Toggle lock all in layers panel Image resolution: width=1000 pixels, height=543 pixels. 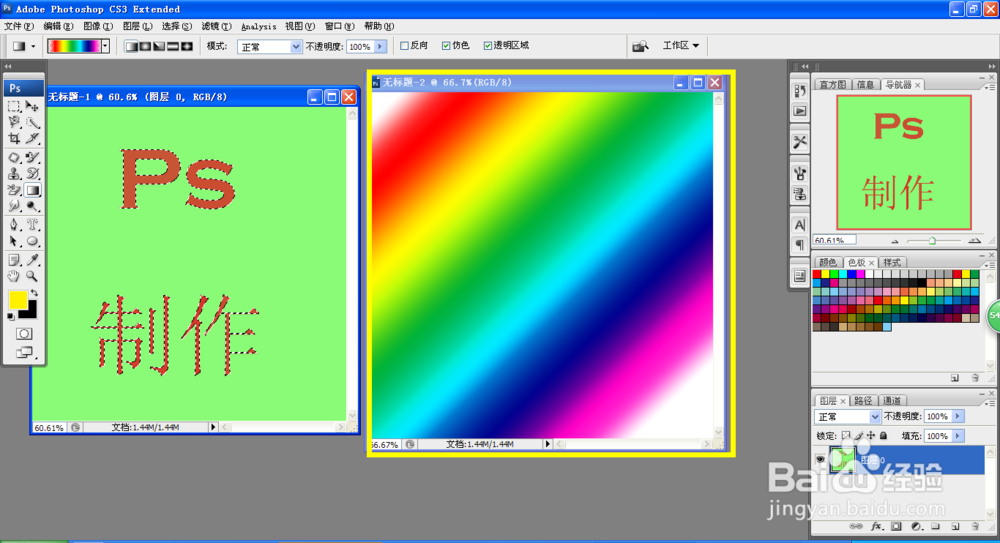(883, 436)
